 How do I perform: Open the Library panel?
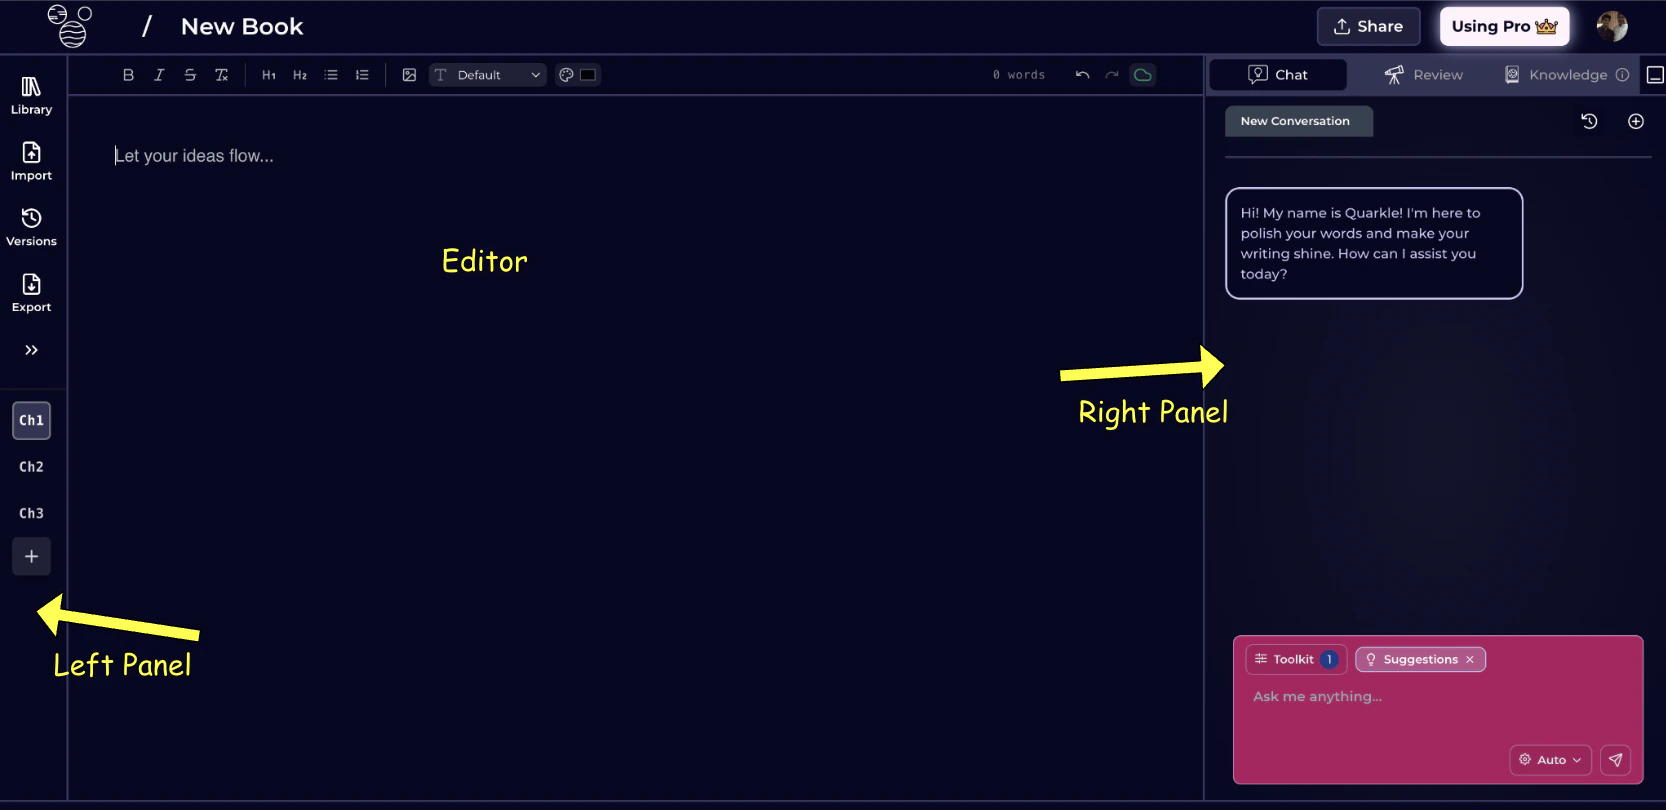pos(31,96)
